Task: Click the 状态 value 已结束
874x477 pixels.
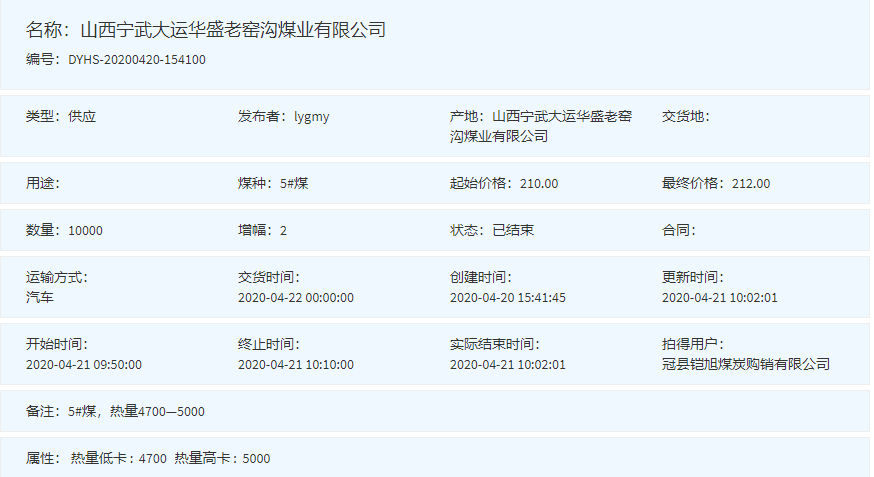Action: (513, 231)
